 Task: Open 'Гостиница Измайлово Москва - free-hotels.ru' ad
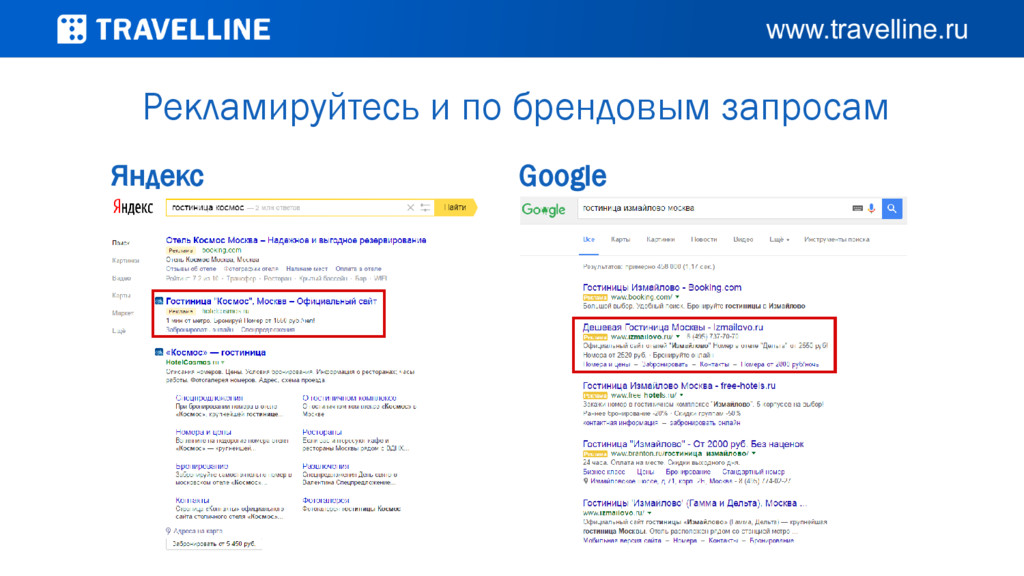[679, 385]
